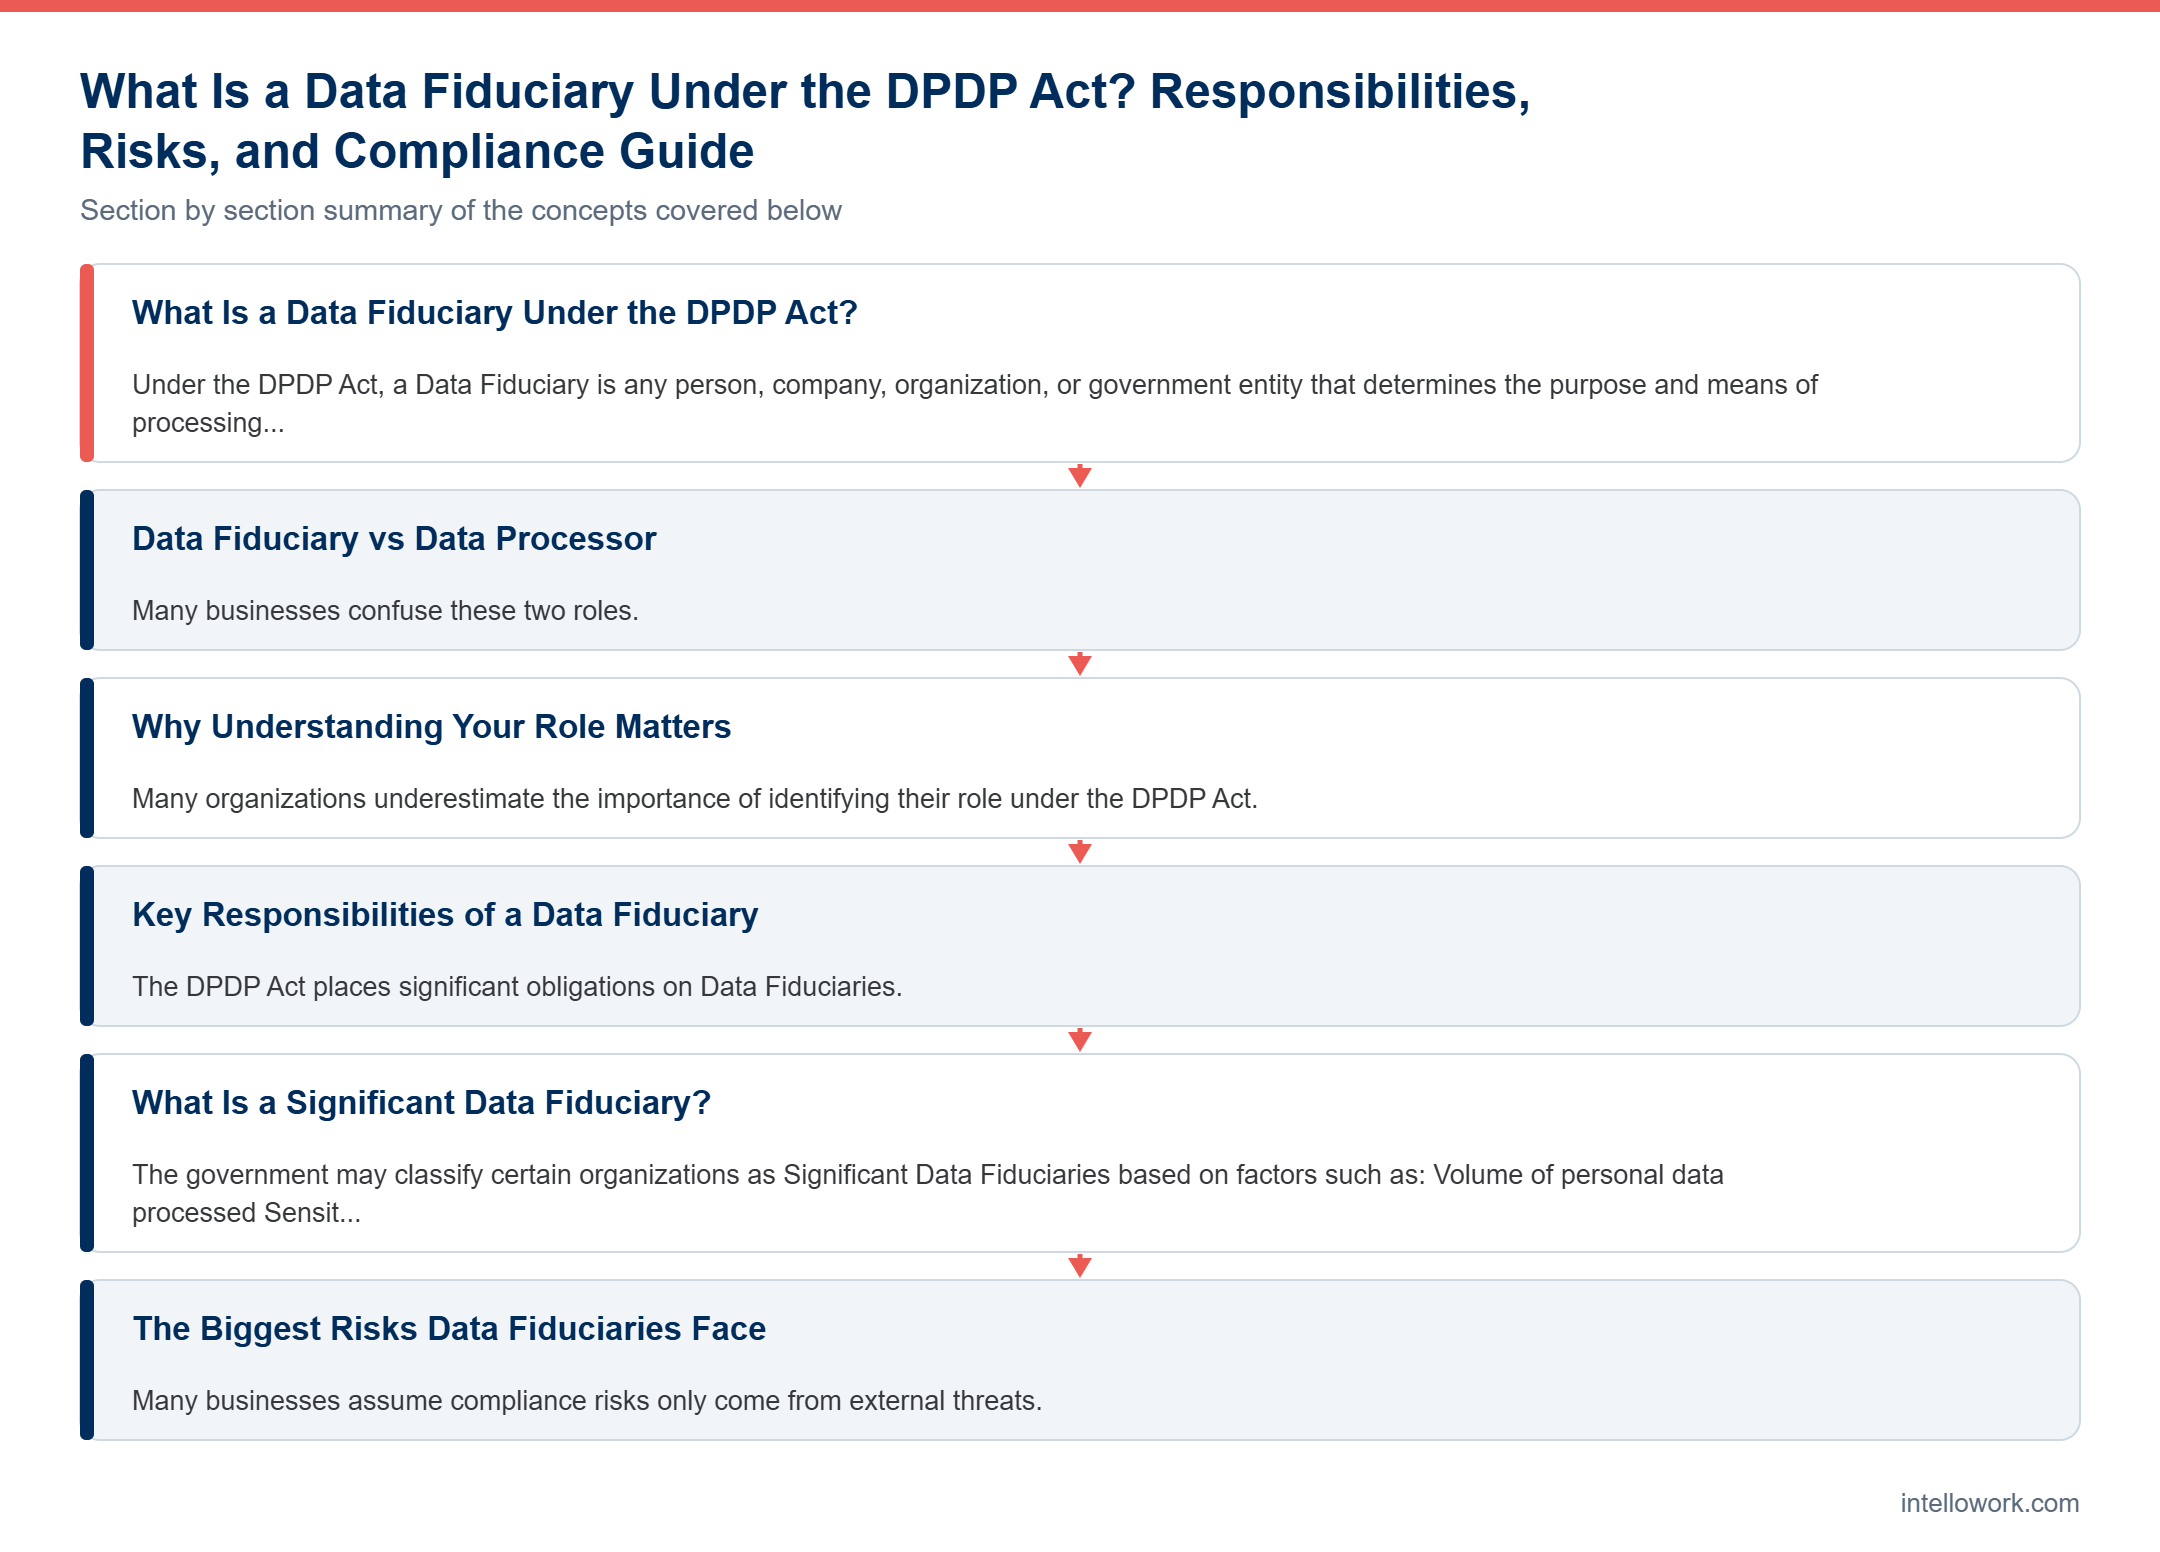The height and width of the screenshot is (1552, 2160).
Task: Click the main title "What Is a Data Fiduciary Under the DPDP Act? Responsibilities, Risks, and Compliance Guide"
Action: click(805, 121)
